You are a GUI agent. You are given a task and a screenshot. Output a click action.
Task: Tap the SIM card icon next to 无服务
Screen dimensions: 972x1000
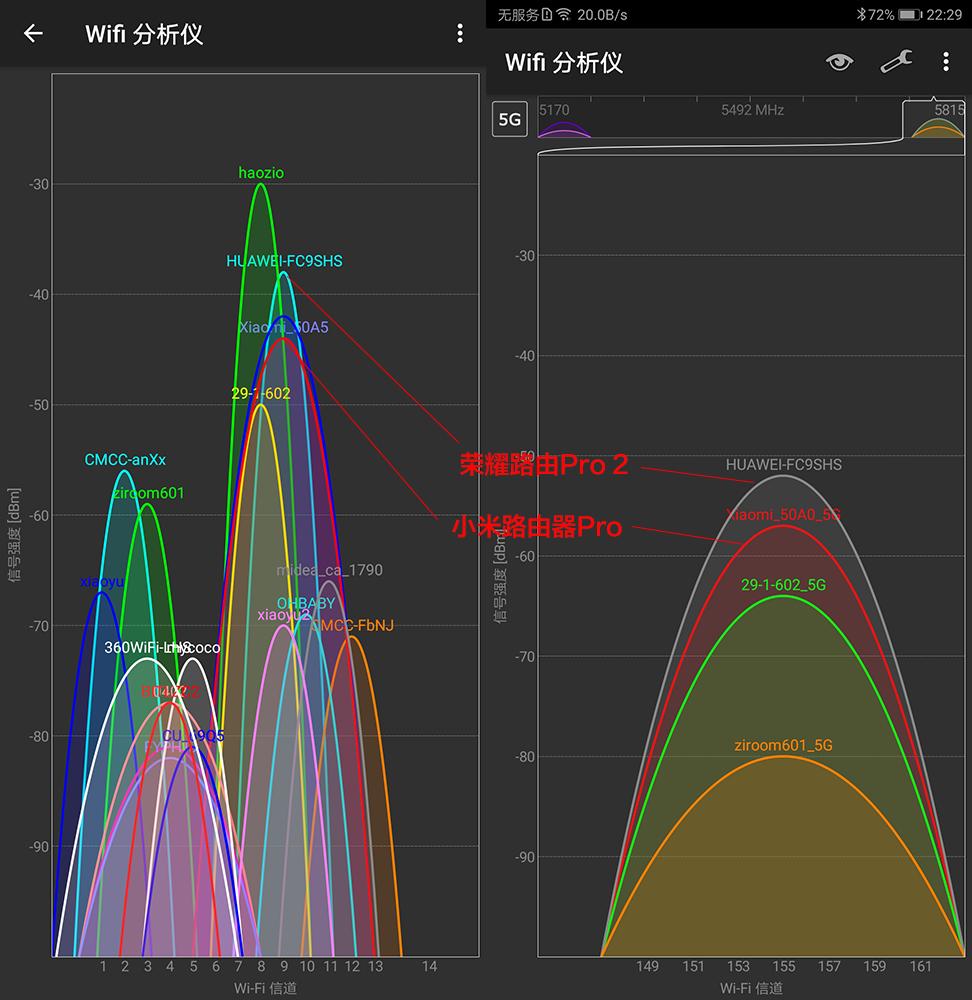point(545,14)
